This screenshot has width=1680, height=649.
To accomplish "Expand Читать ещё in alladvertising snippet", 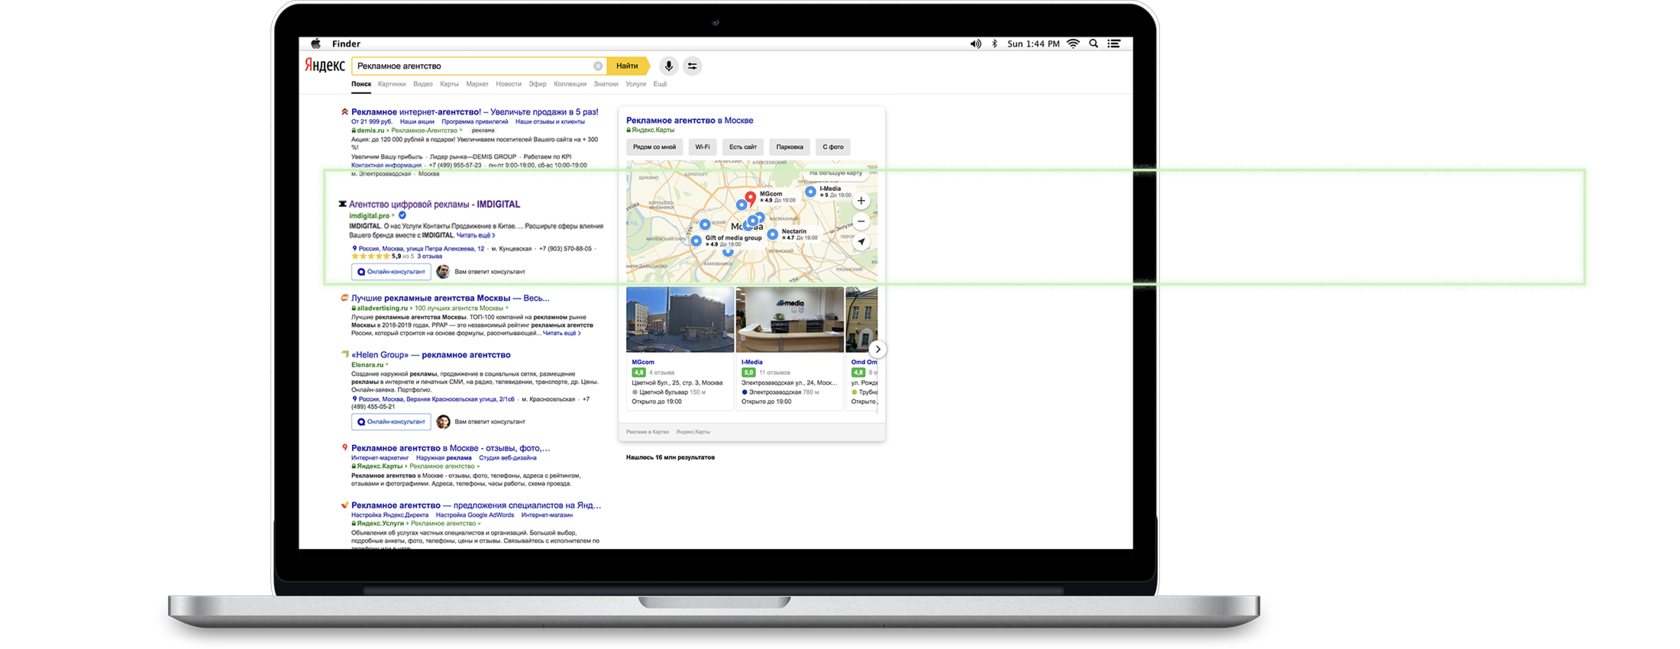I will [x=562, y=333].
